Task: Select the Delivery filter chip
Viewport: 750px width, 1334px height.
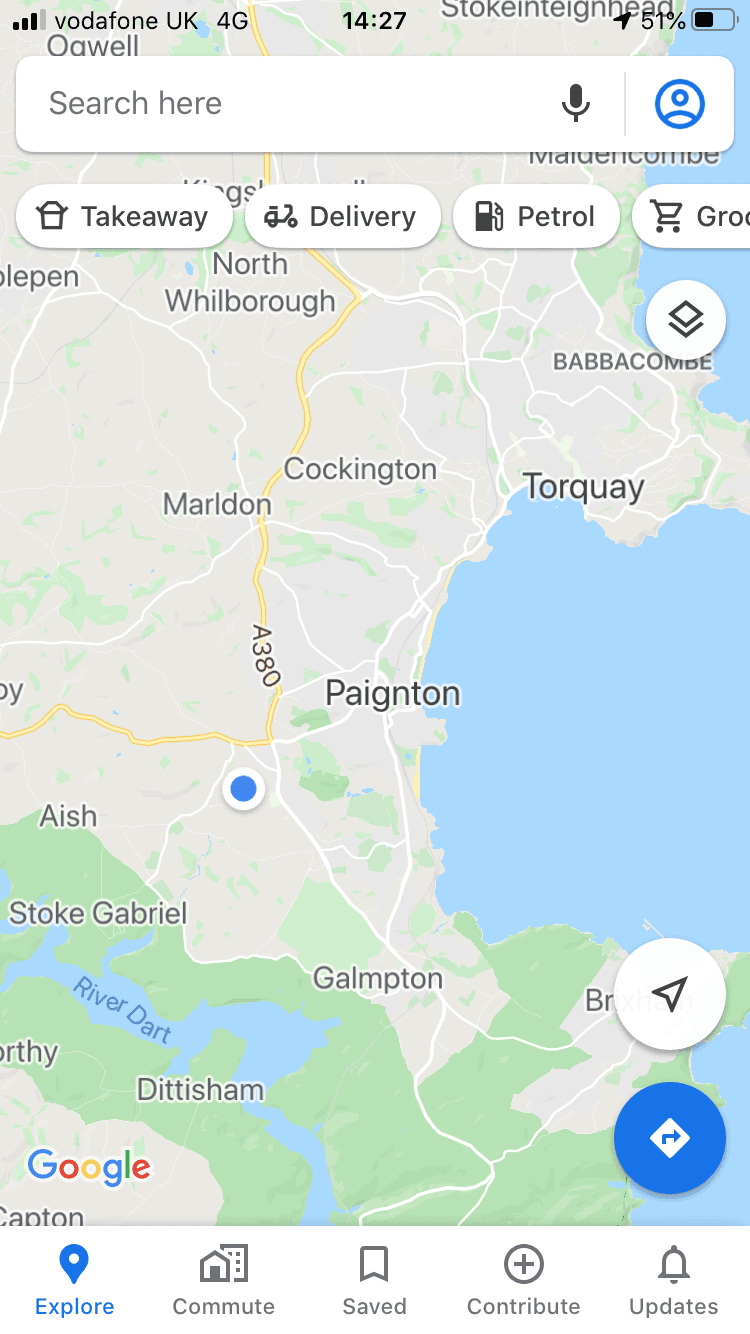Action: tap(342, 216)
